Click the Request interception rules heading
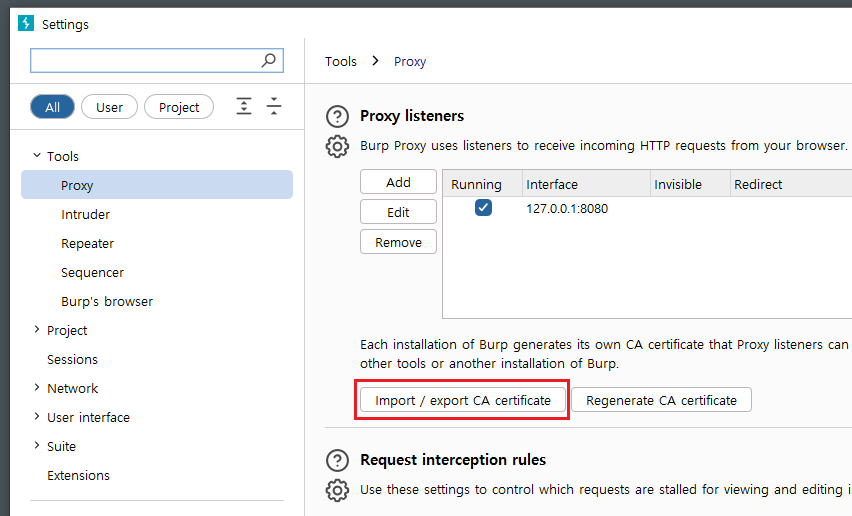This screenshot has height=516, width=852. click(453, 460)
